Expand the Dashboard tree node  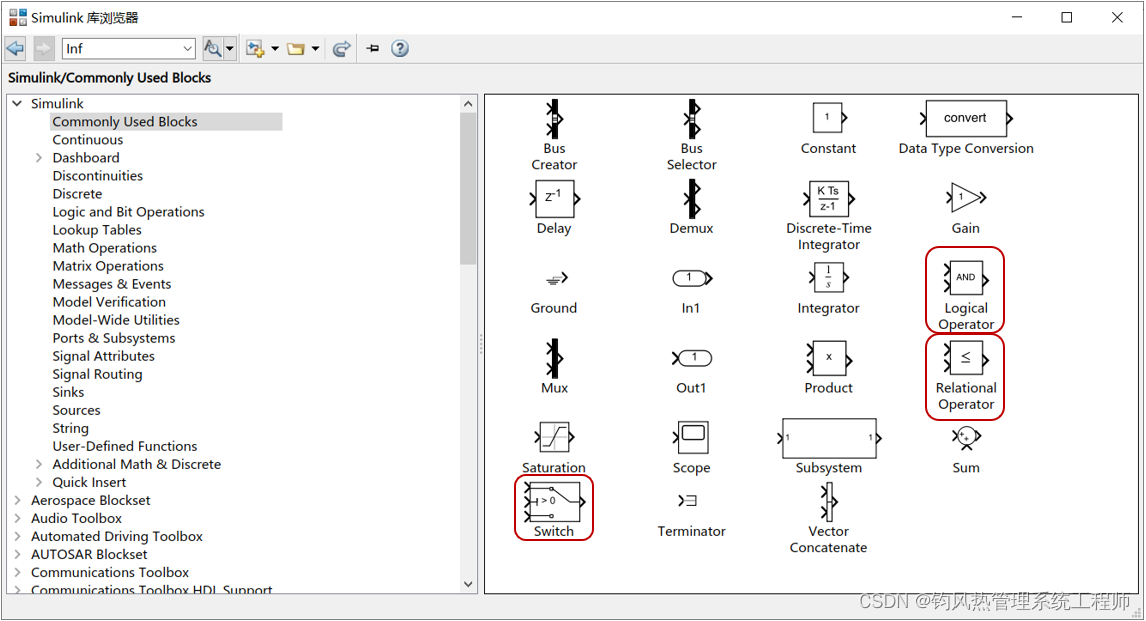point(39,158)
